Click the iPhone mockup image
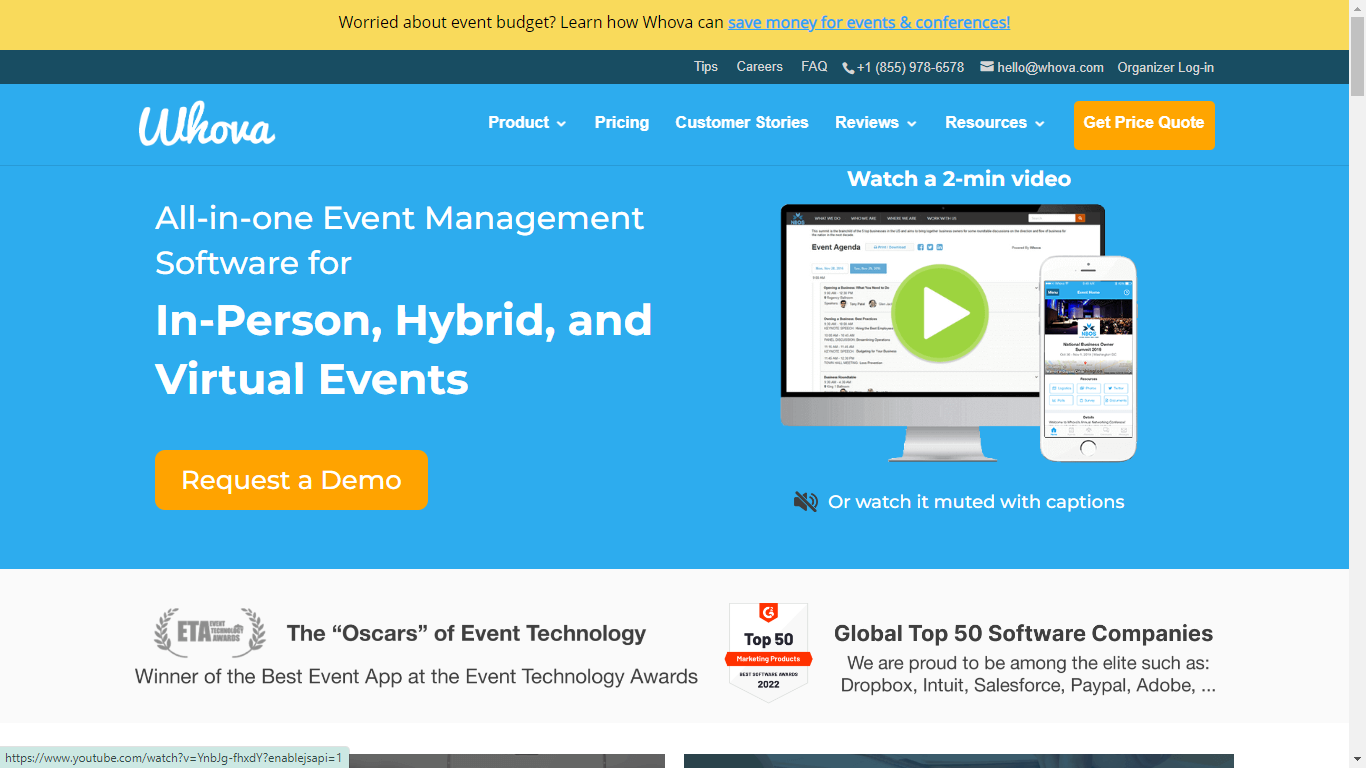 pos(1088,359)
